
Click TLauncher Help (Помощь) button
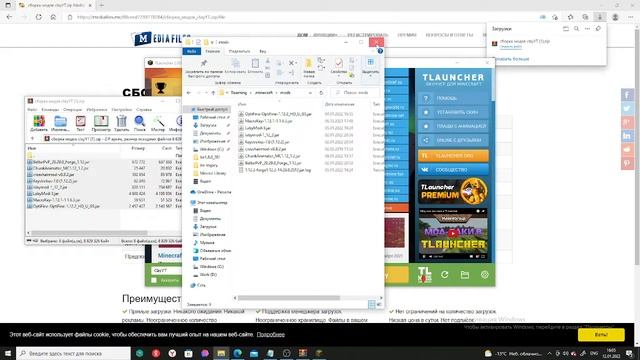coord(453,98)
